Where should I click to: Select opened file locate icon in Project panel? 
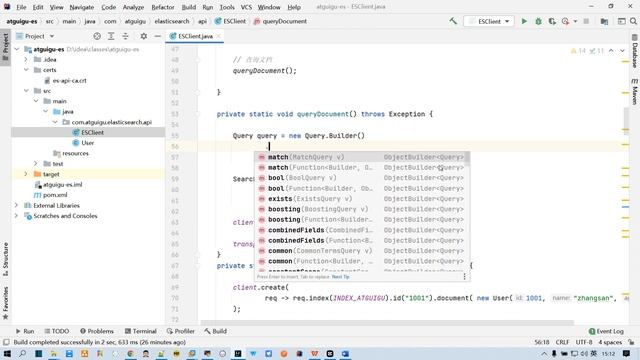pos(97,36)
